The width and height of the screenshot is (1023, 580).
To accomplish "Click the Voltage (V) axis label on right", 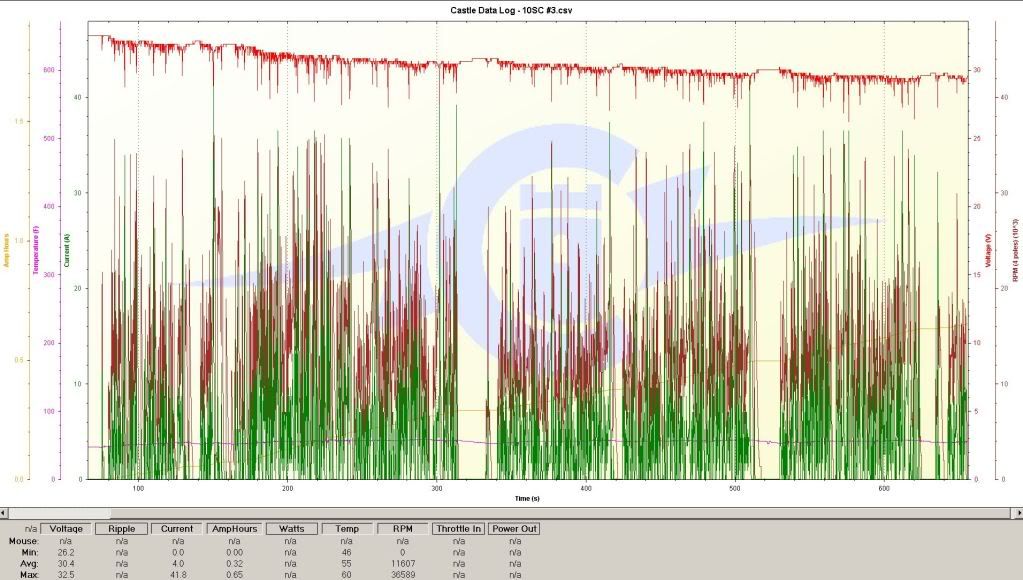I will pyautogui.click(x=988, y=250).
